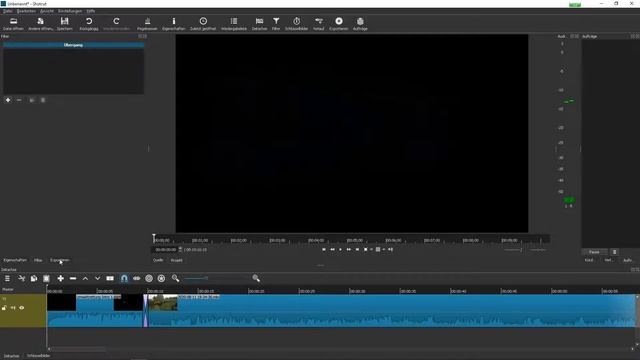Viewport: 640px width, 360px height.
Task: Show the Zuletzt geöffnet clock icon
Action: 203,24
